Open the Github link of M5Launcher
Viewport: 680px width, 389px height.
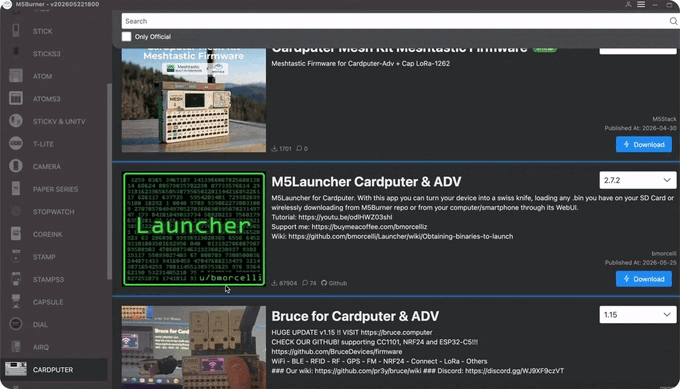pyautogui.click(x=334, y=283)
